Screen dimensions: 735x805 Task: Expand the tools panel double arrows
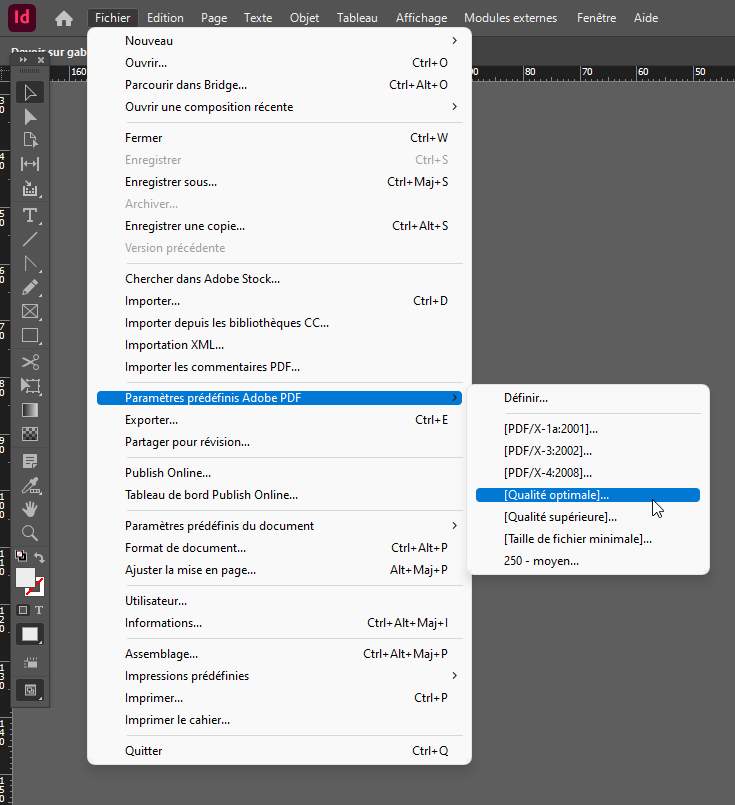[23, 60]
